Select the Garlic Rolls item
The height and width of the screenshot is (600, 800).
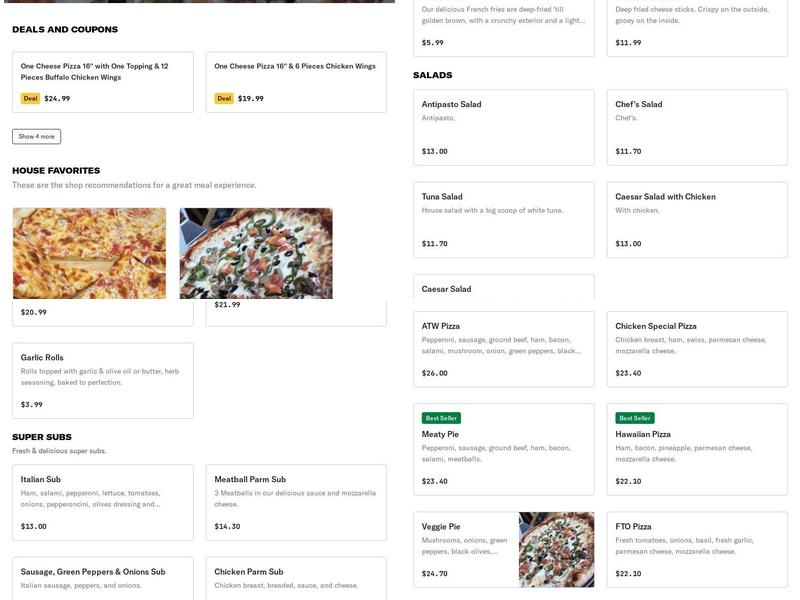[102, 380]
